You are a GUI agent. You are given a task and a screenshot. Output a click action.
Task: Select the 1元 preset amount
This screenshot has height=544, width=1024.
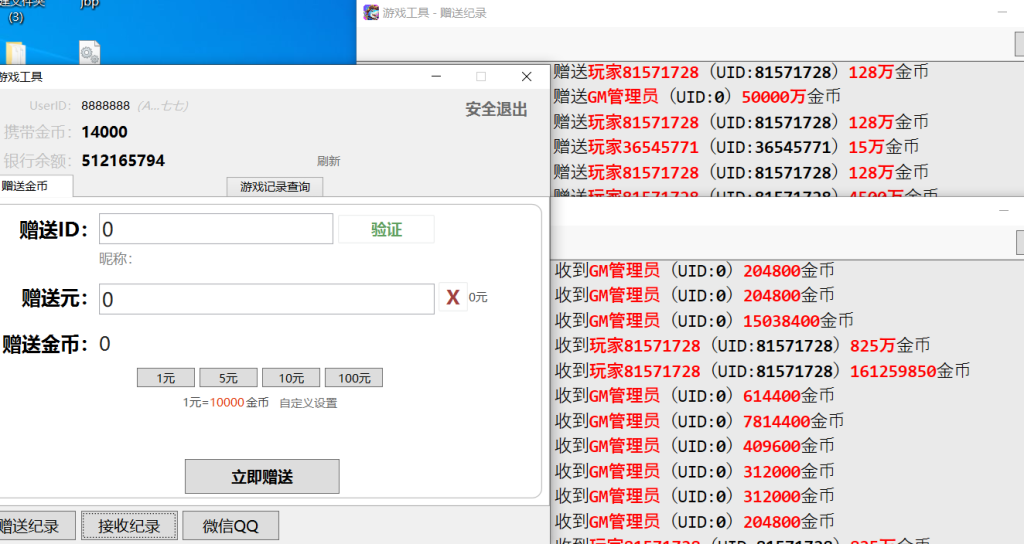(x=166, y=378)
